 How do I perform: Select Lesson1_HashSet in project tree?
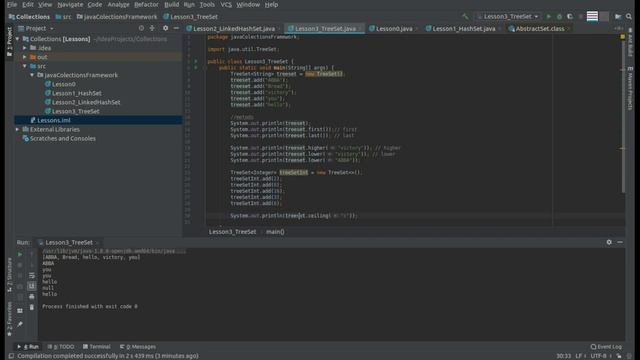tap(77, 93)
